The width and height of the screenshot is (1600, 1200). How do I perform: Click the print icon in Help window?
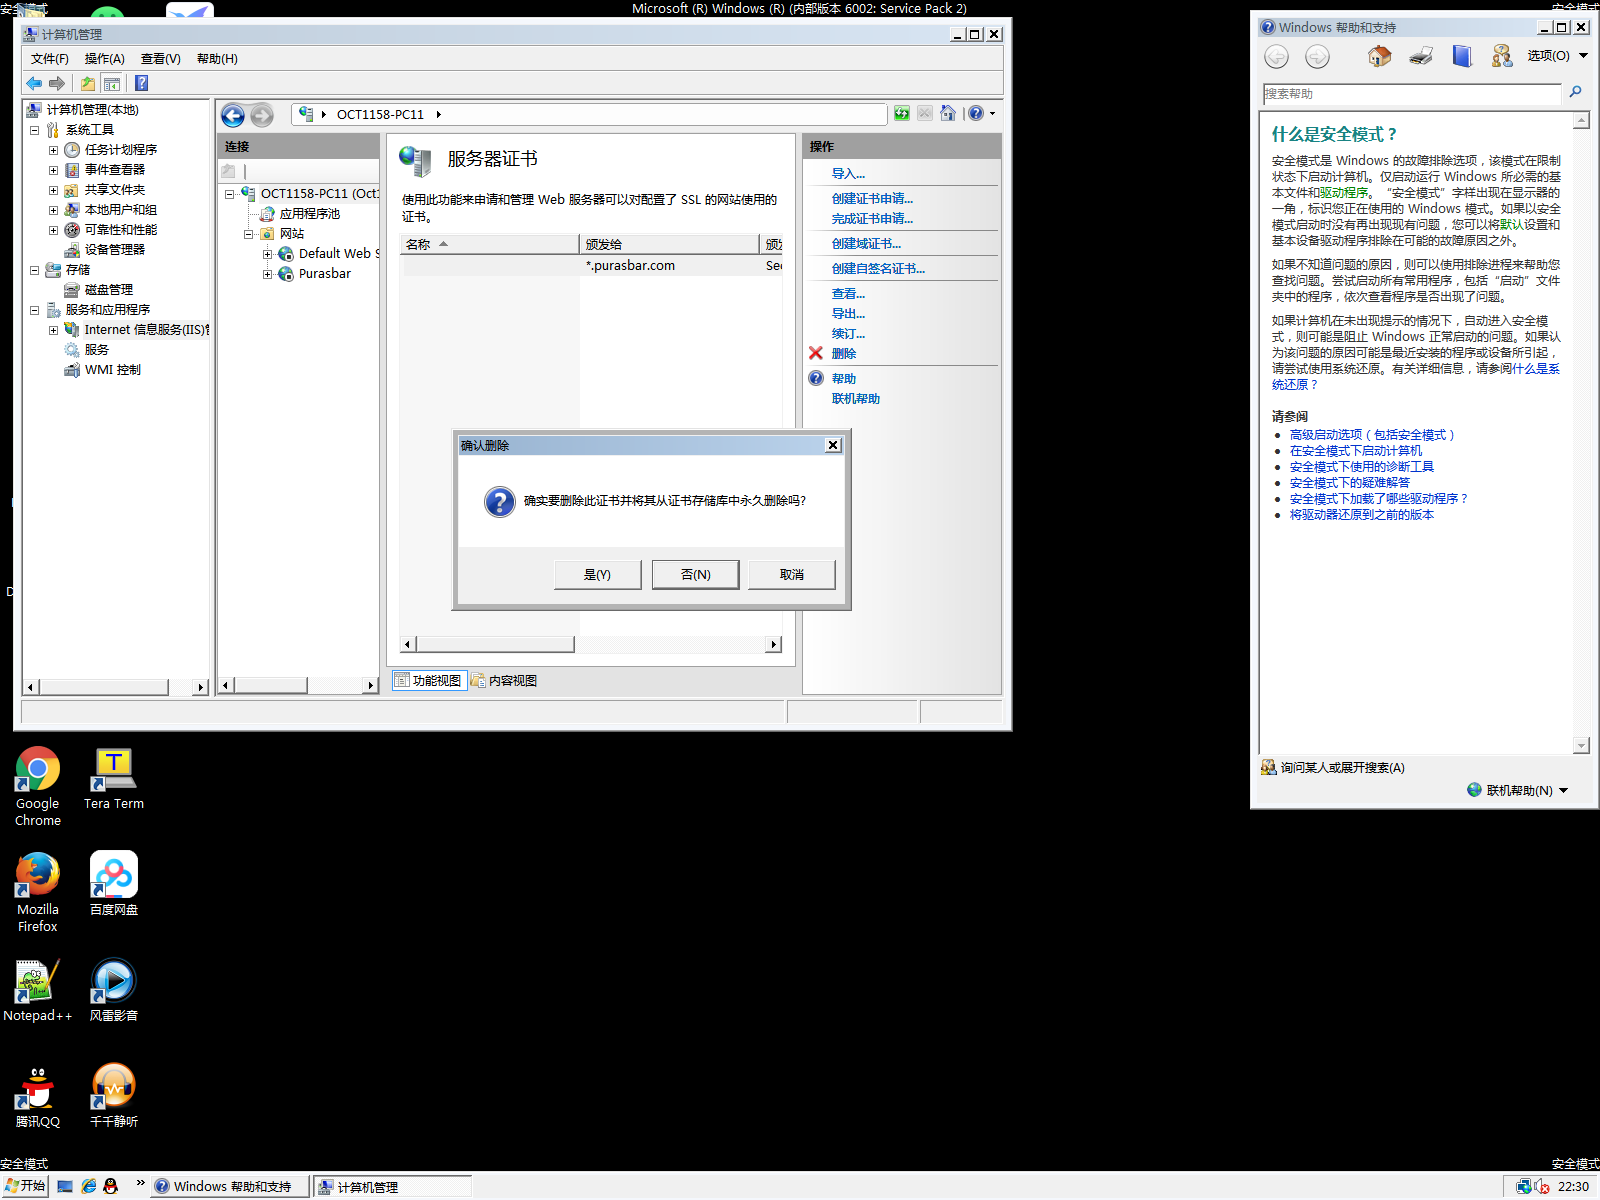click(1421, 57)
